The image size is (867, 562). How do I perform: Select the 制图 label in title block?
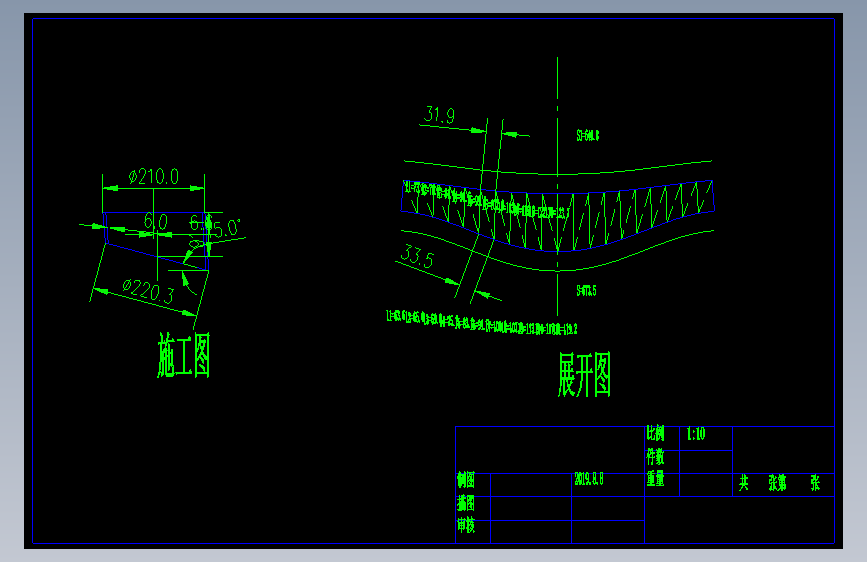tap(466, 480)
